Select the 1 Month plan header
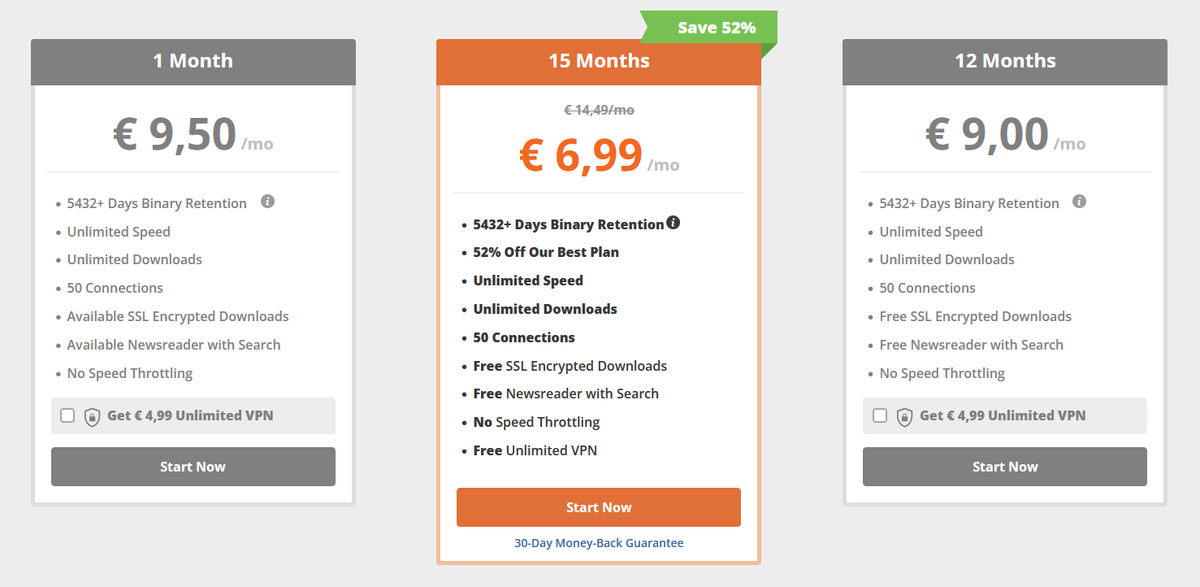1200x587 pixels. tap(193, 61)
